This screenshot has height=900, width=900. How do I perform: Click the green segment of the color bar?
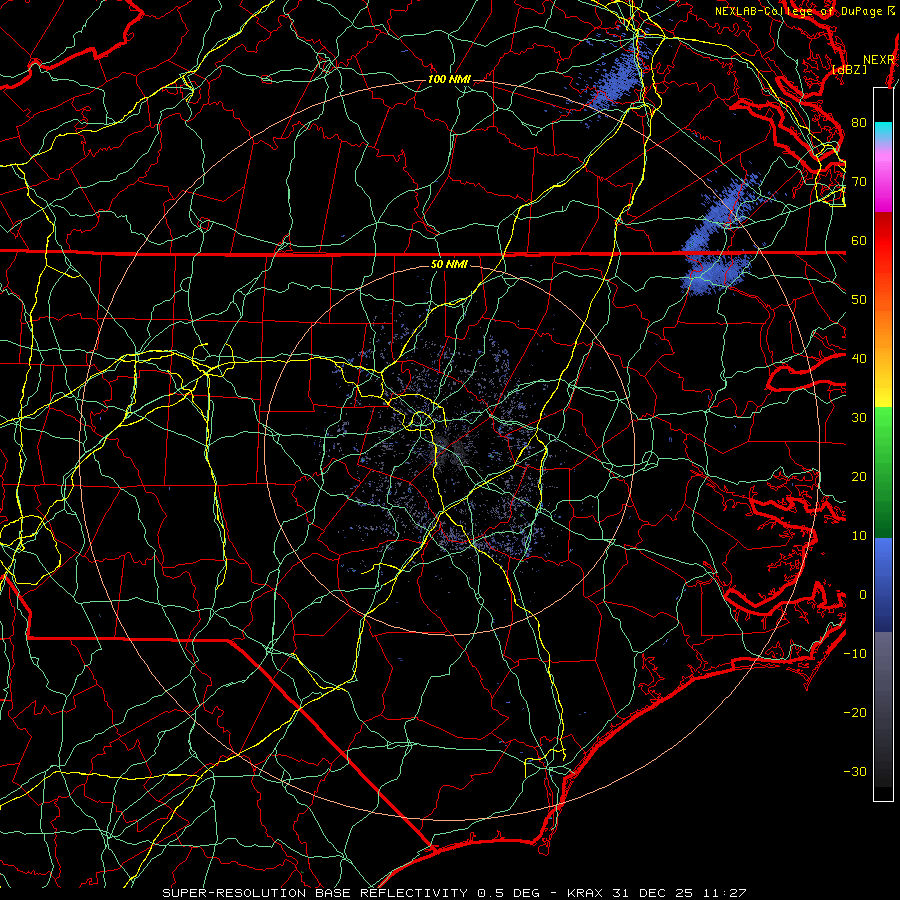point(883,472)
